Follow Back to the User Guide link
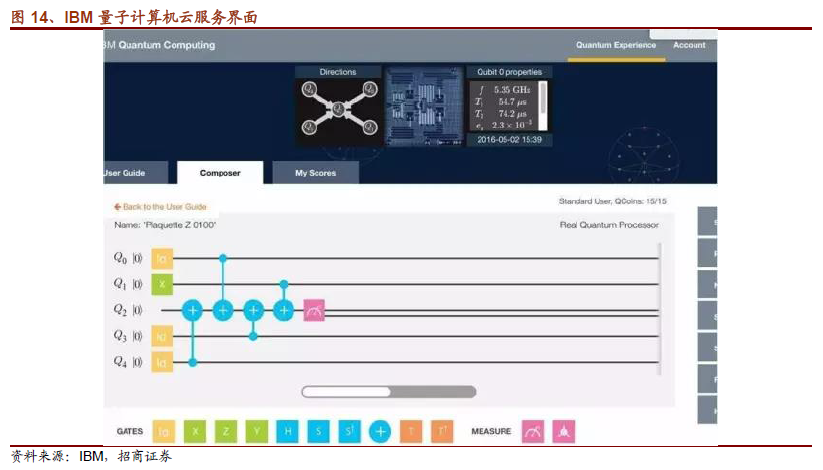Image resolution: width=823 pixels, height=470 pixels. tap(161, 207)
